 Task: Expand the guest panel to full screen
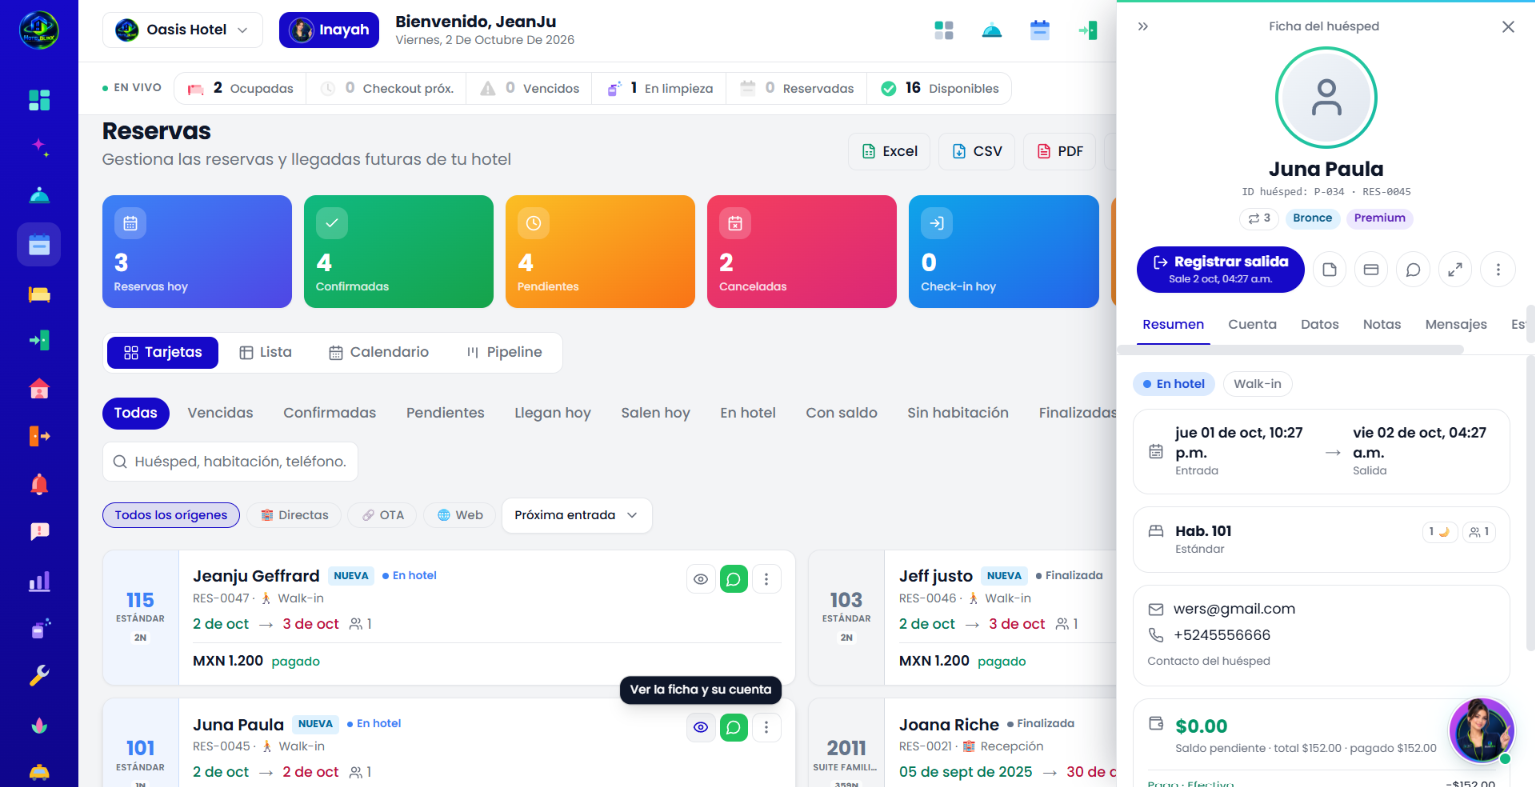(1455, 269)
